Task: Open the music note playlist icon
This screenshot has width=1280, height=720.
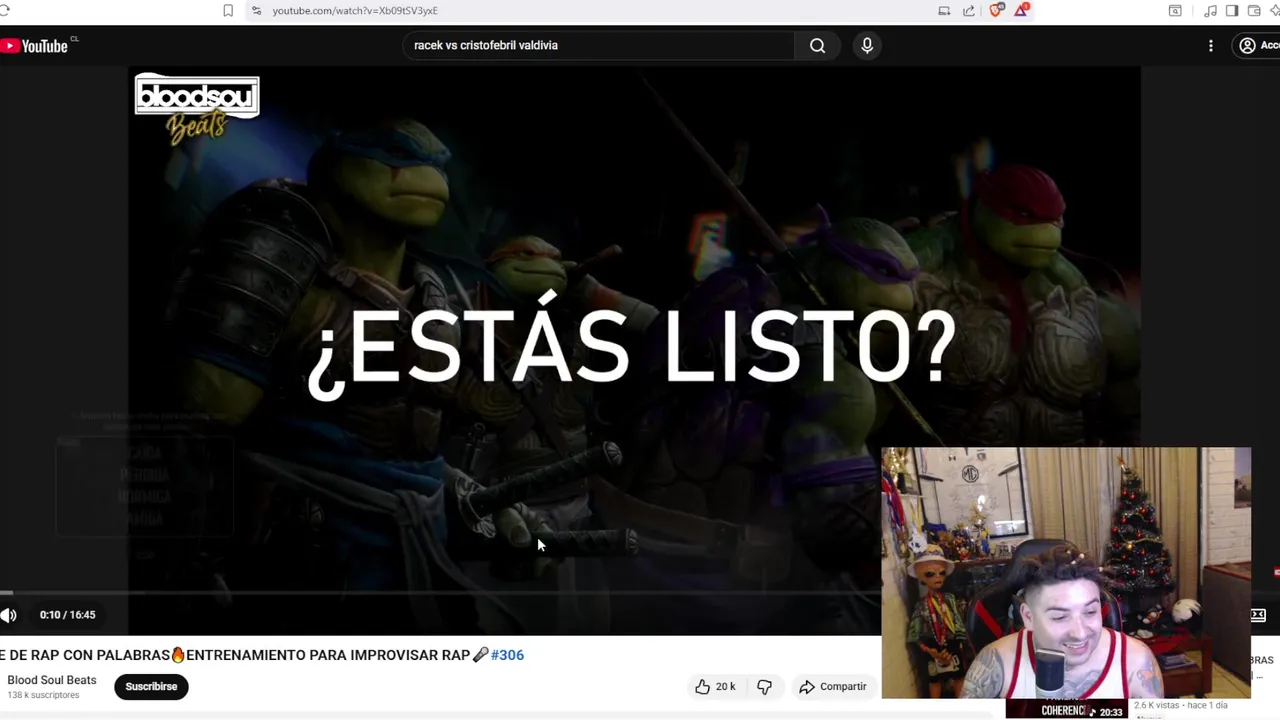Action: coord(1211,10)
